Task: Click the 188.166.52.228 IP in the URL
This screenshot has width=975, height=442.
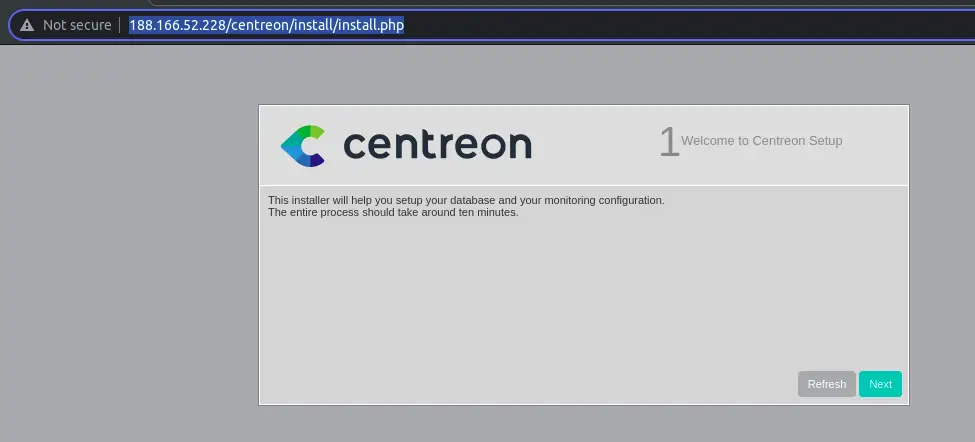Action: click(177, 25)
